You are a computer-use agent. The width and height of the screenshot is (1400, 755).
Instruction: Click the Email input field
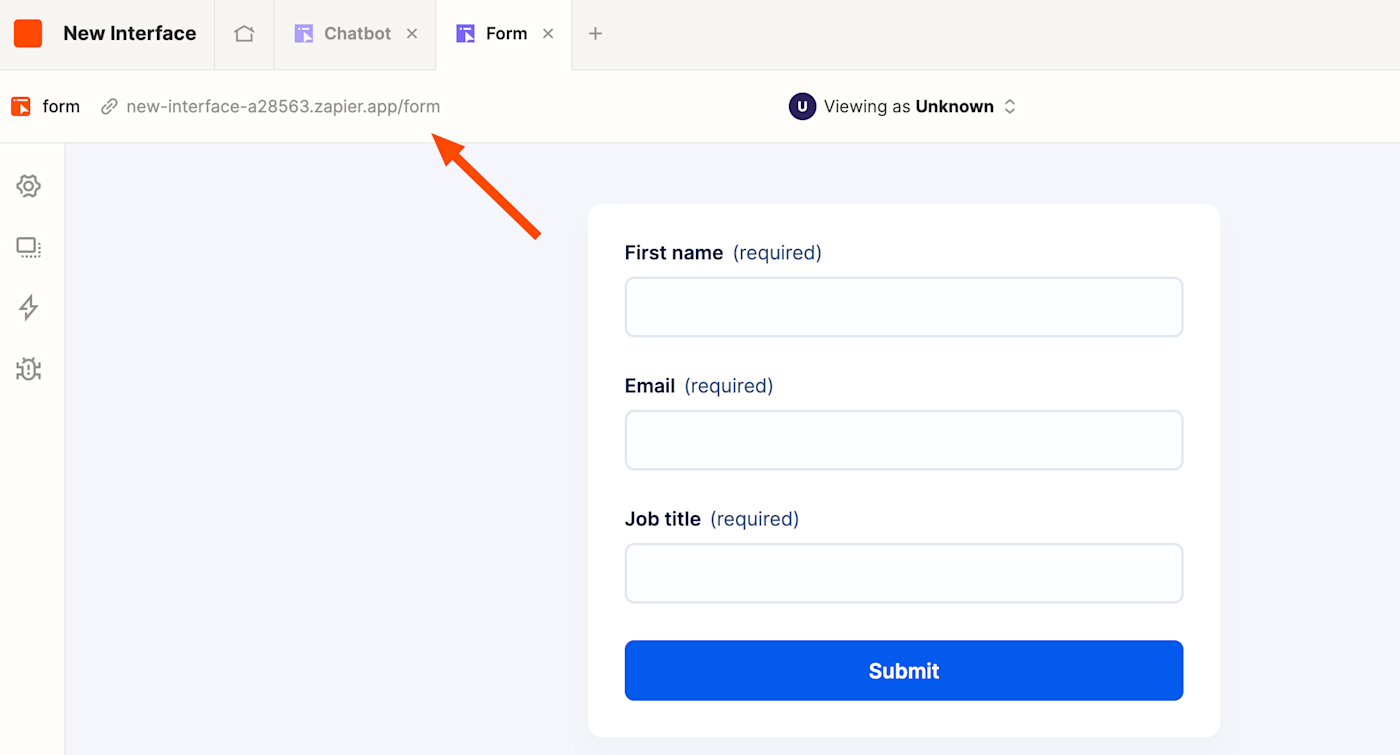pyautogui.click(x=903, y=440)
